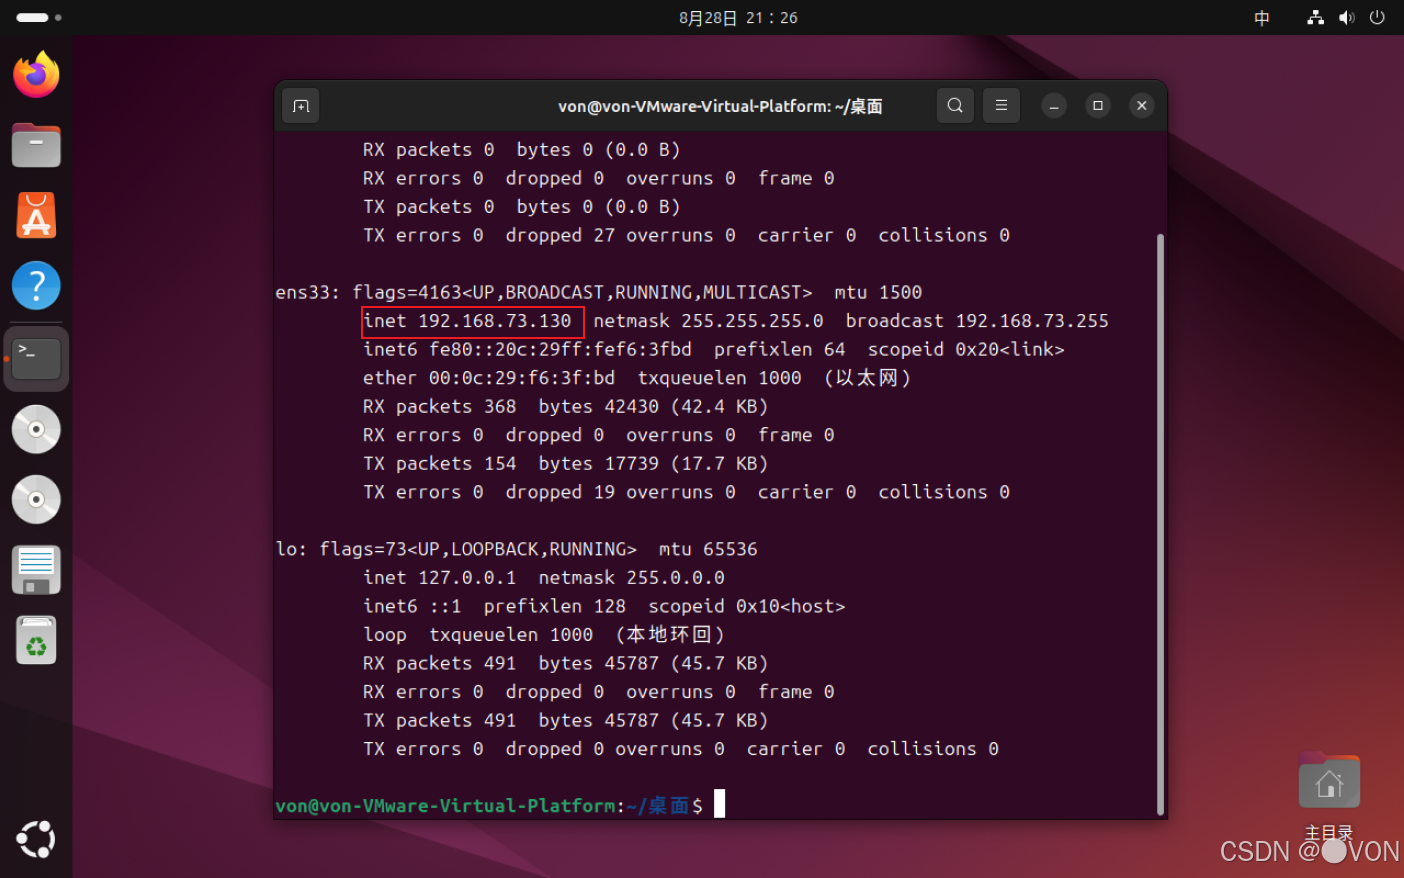Open Firefox from the dock
This screenshot has width=1404, height=878.
coord(36,75)
